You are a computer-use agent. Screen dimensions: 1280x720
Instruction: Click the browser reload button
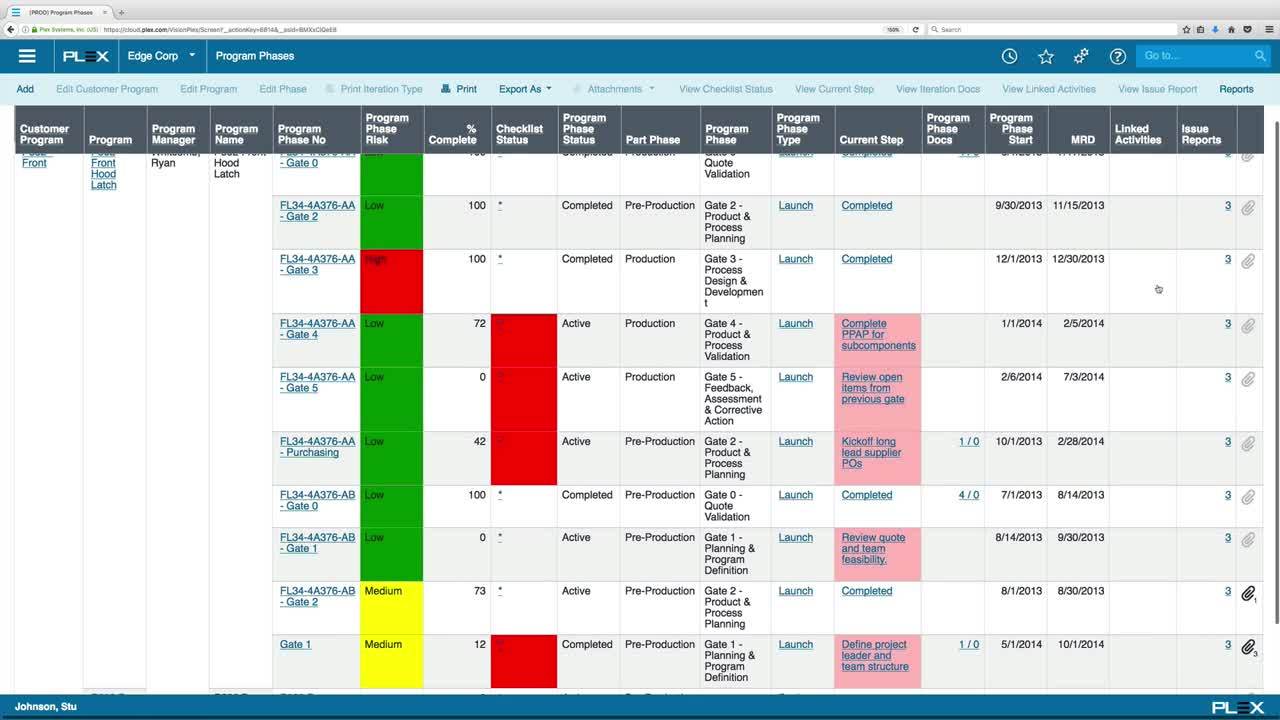[915, 29]
